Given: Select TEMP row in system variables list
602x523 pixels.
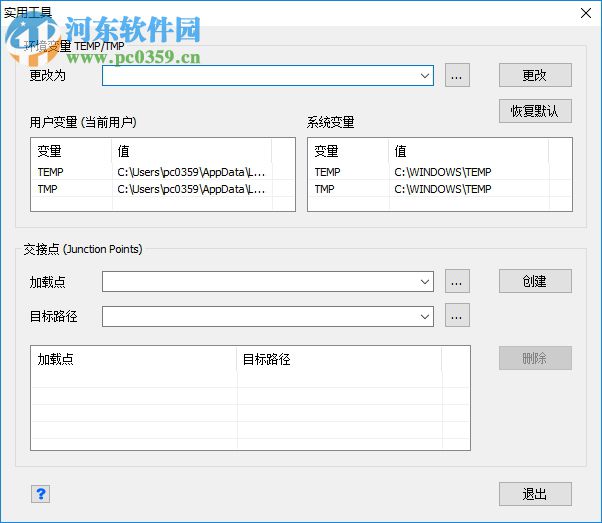Looking at the screenshot, I should coord(440,172).
